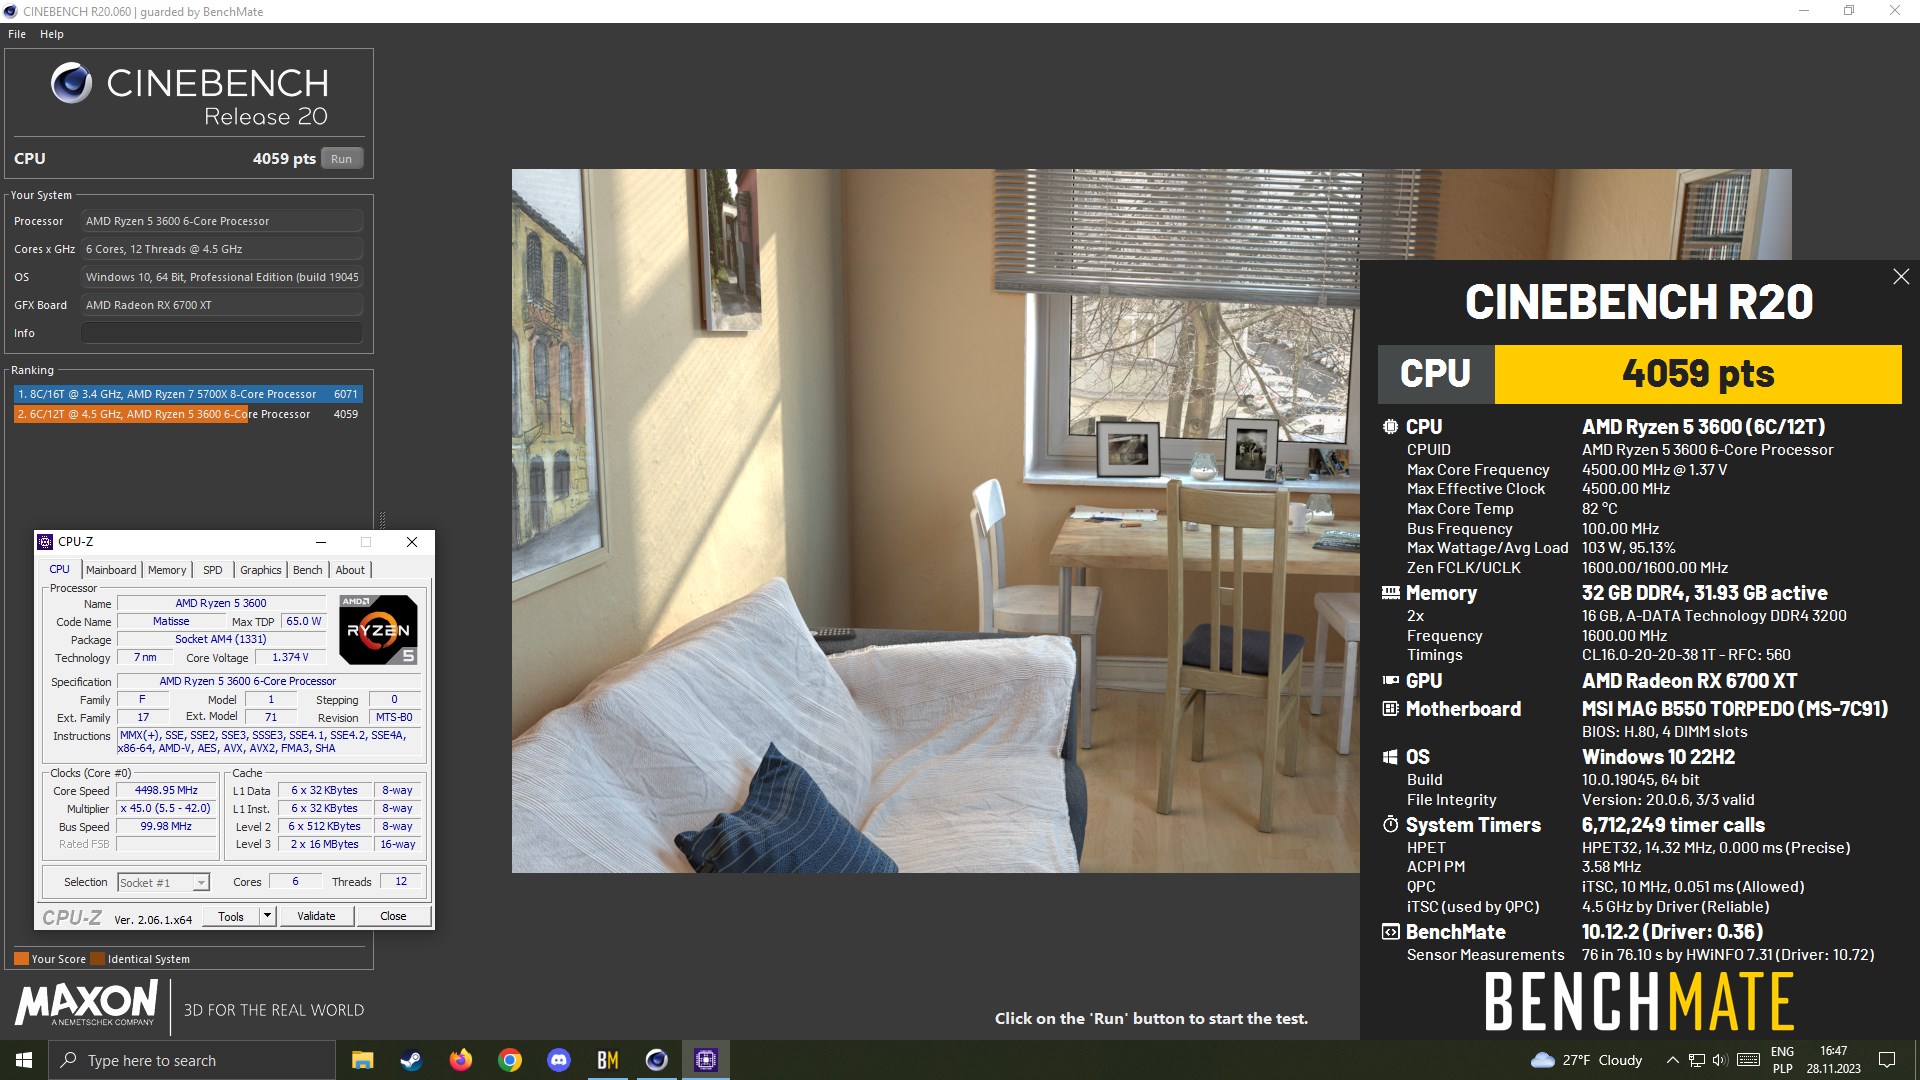Click the Processor field AMD Ryzen 5 3600
The image size is (1920, 1080).
(x=222, y=221)
